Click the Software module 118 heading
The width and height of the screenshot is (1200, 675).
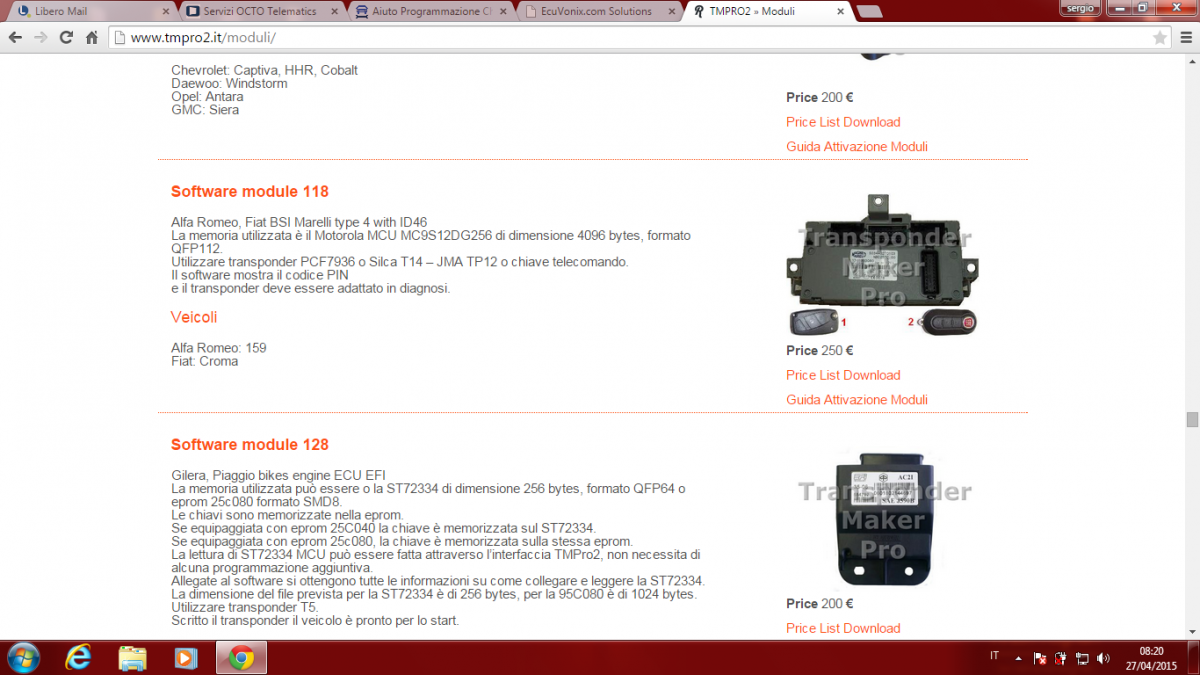(x=250, y=191)
